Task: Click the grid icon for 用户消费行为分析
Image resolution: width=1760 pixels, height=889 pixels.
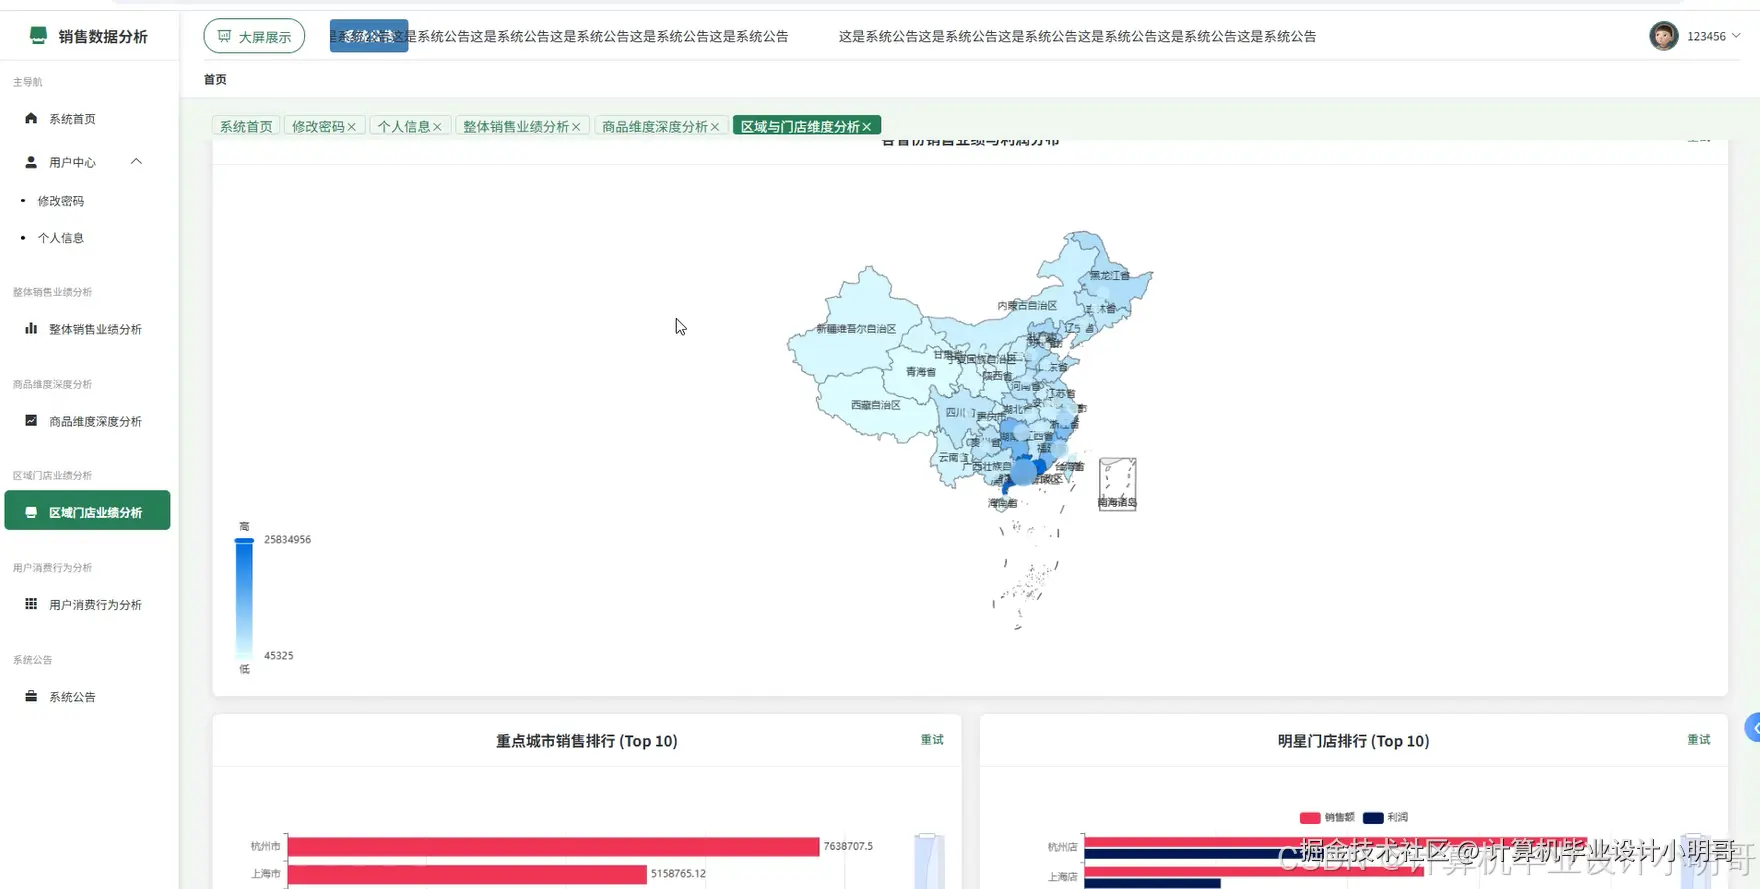Action: click(x=31, y=604)
